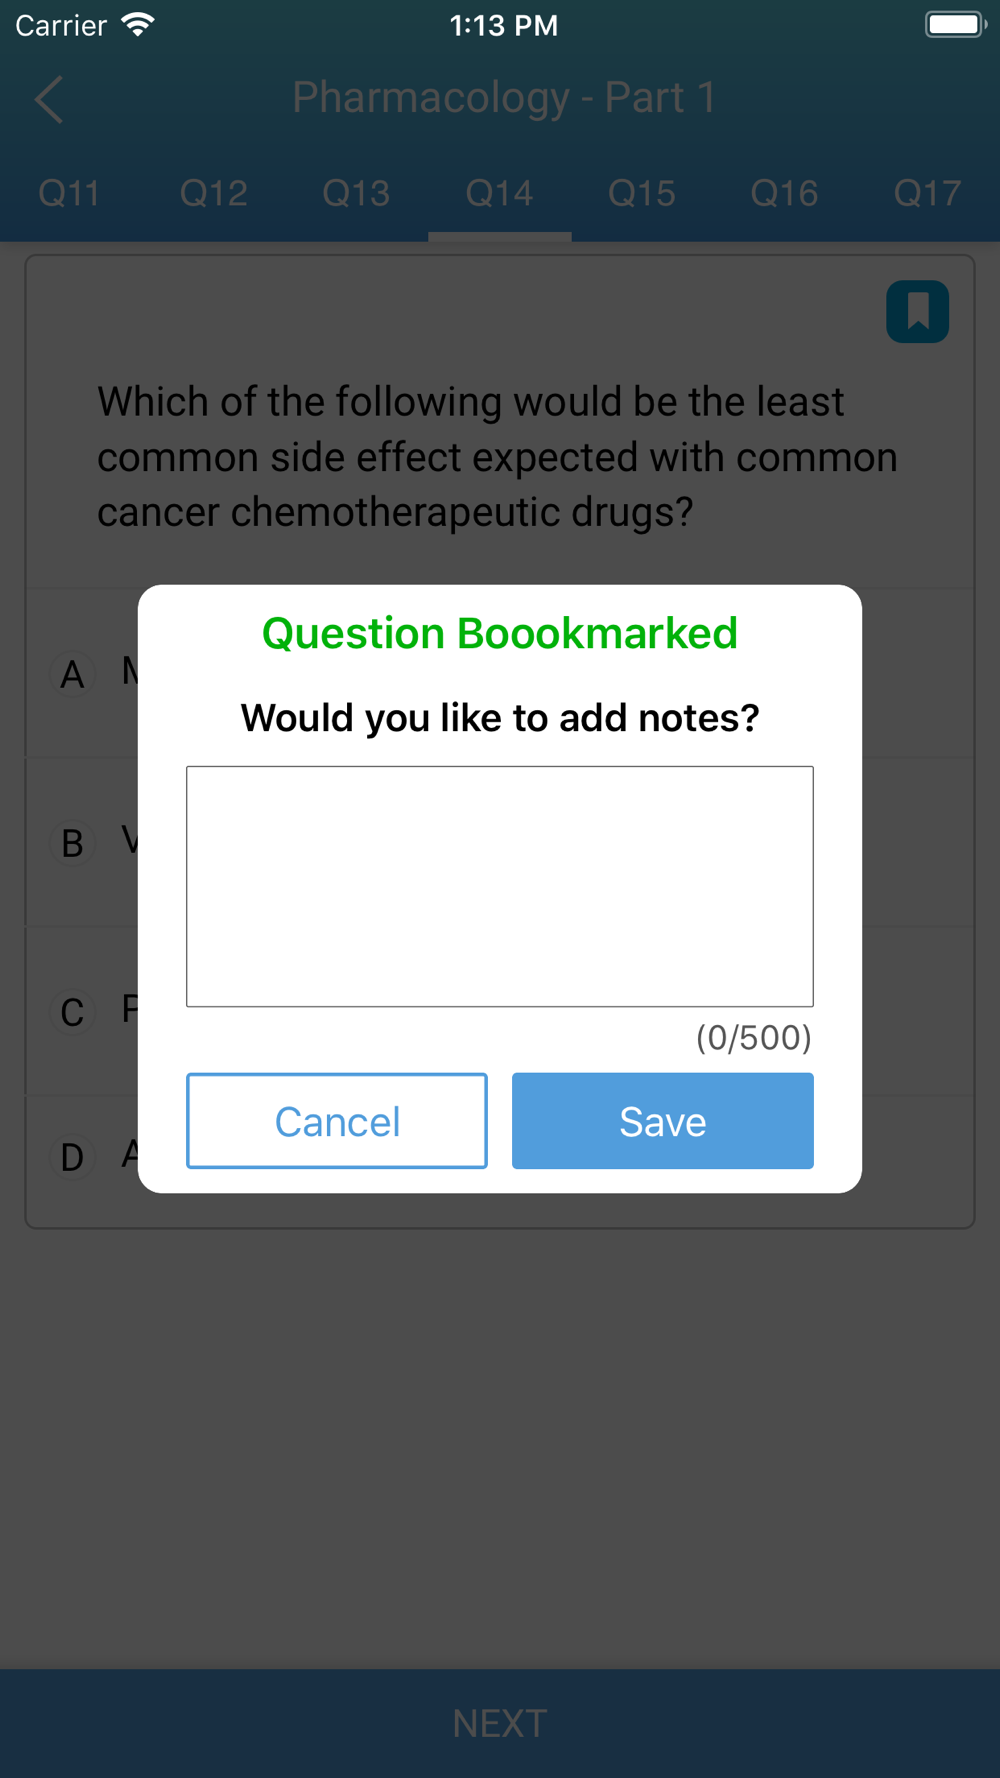Switch to the Q11 tab

(x=69, y=193)
